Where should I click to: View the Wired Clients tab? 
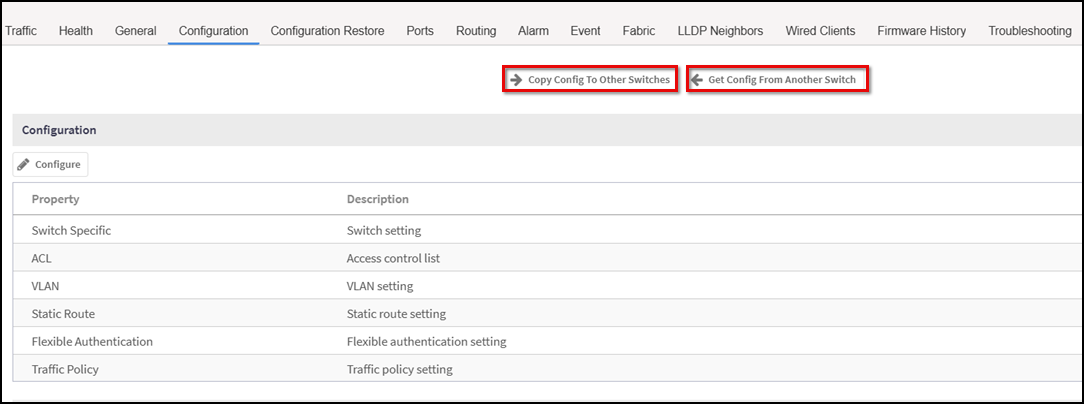pos(821,30)
